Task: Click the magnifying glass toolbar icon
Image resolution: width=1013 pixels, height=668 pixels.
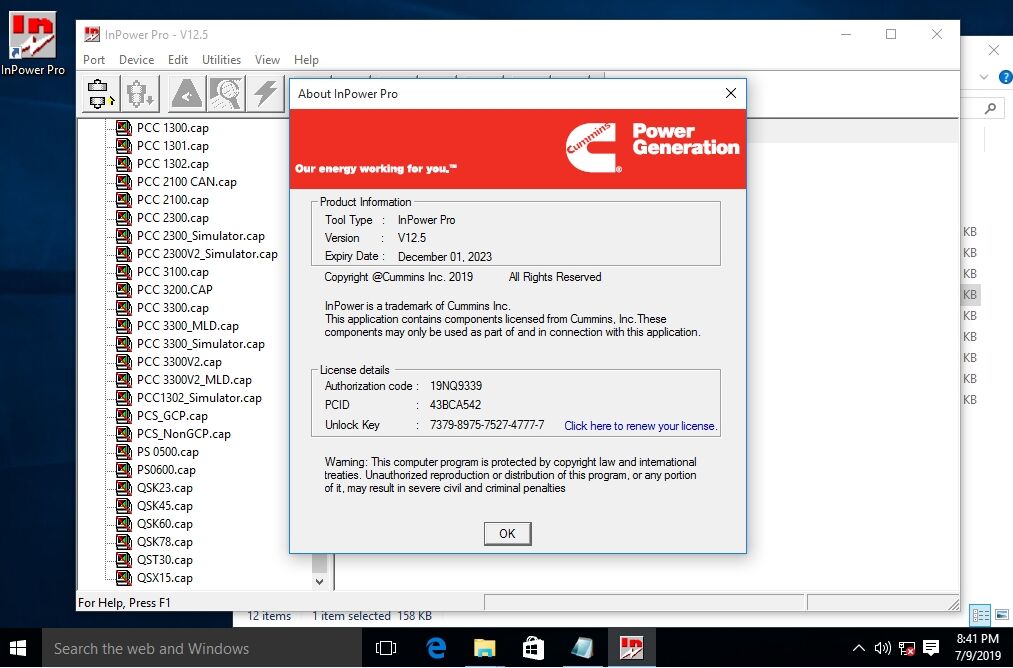Action: pyautogui.click(x=225, y=94)
